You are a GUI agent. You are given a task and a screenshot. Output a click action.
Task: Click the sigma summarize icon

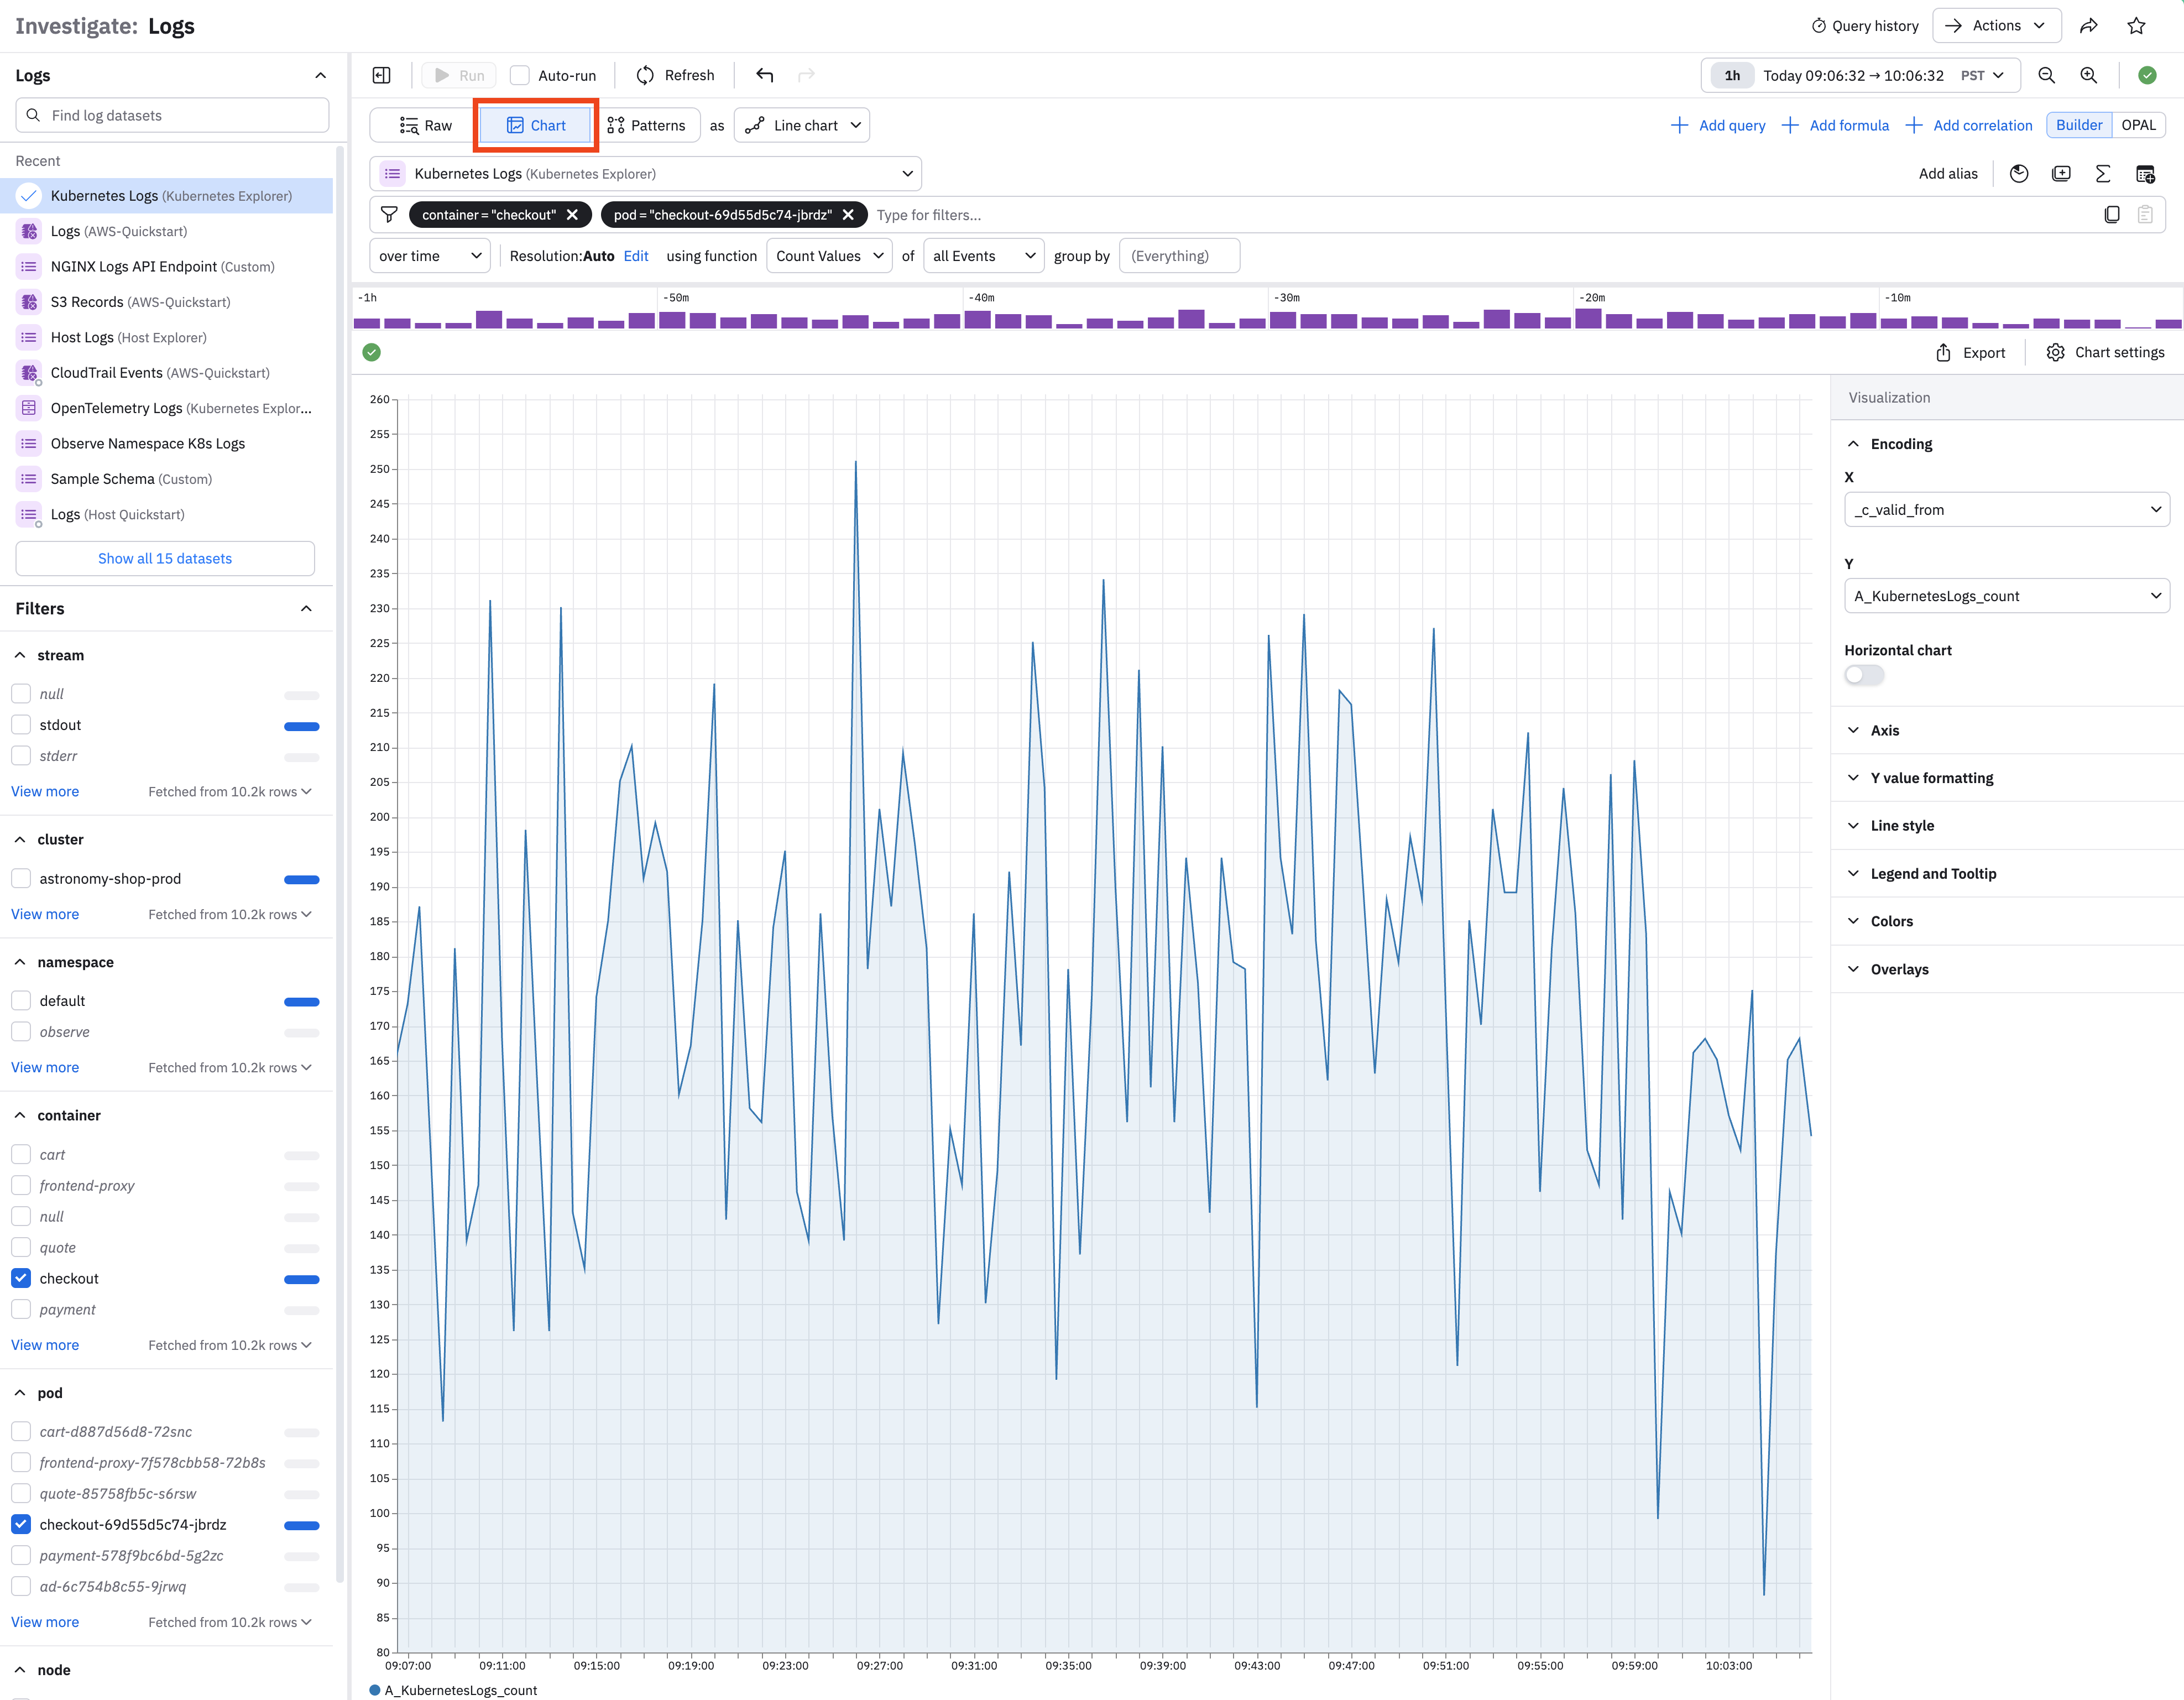[x=2103, y=174]
